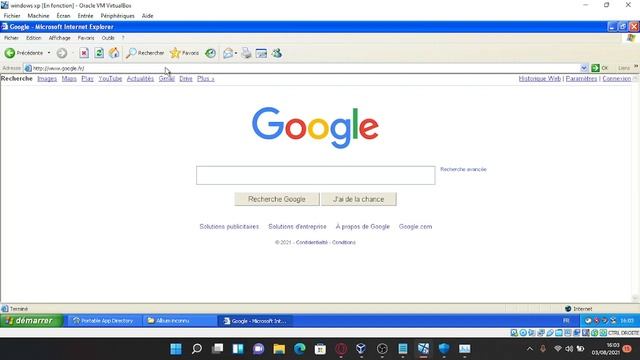Screen dimensions: 640x360
Task: Switch to Portable App Directory taskbar item
Action: coord(103,321)
